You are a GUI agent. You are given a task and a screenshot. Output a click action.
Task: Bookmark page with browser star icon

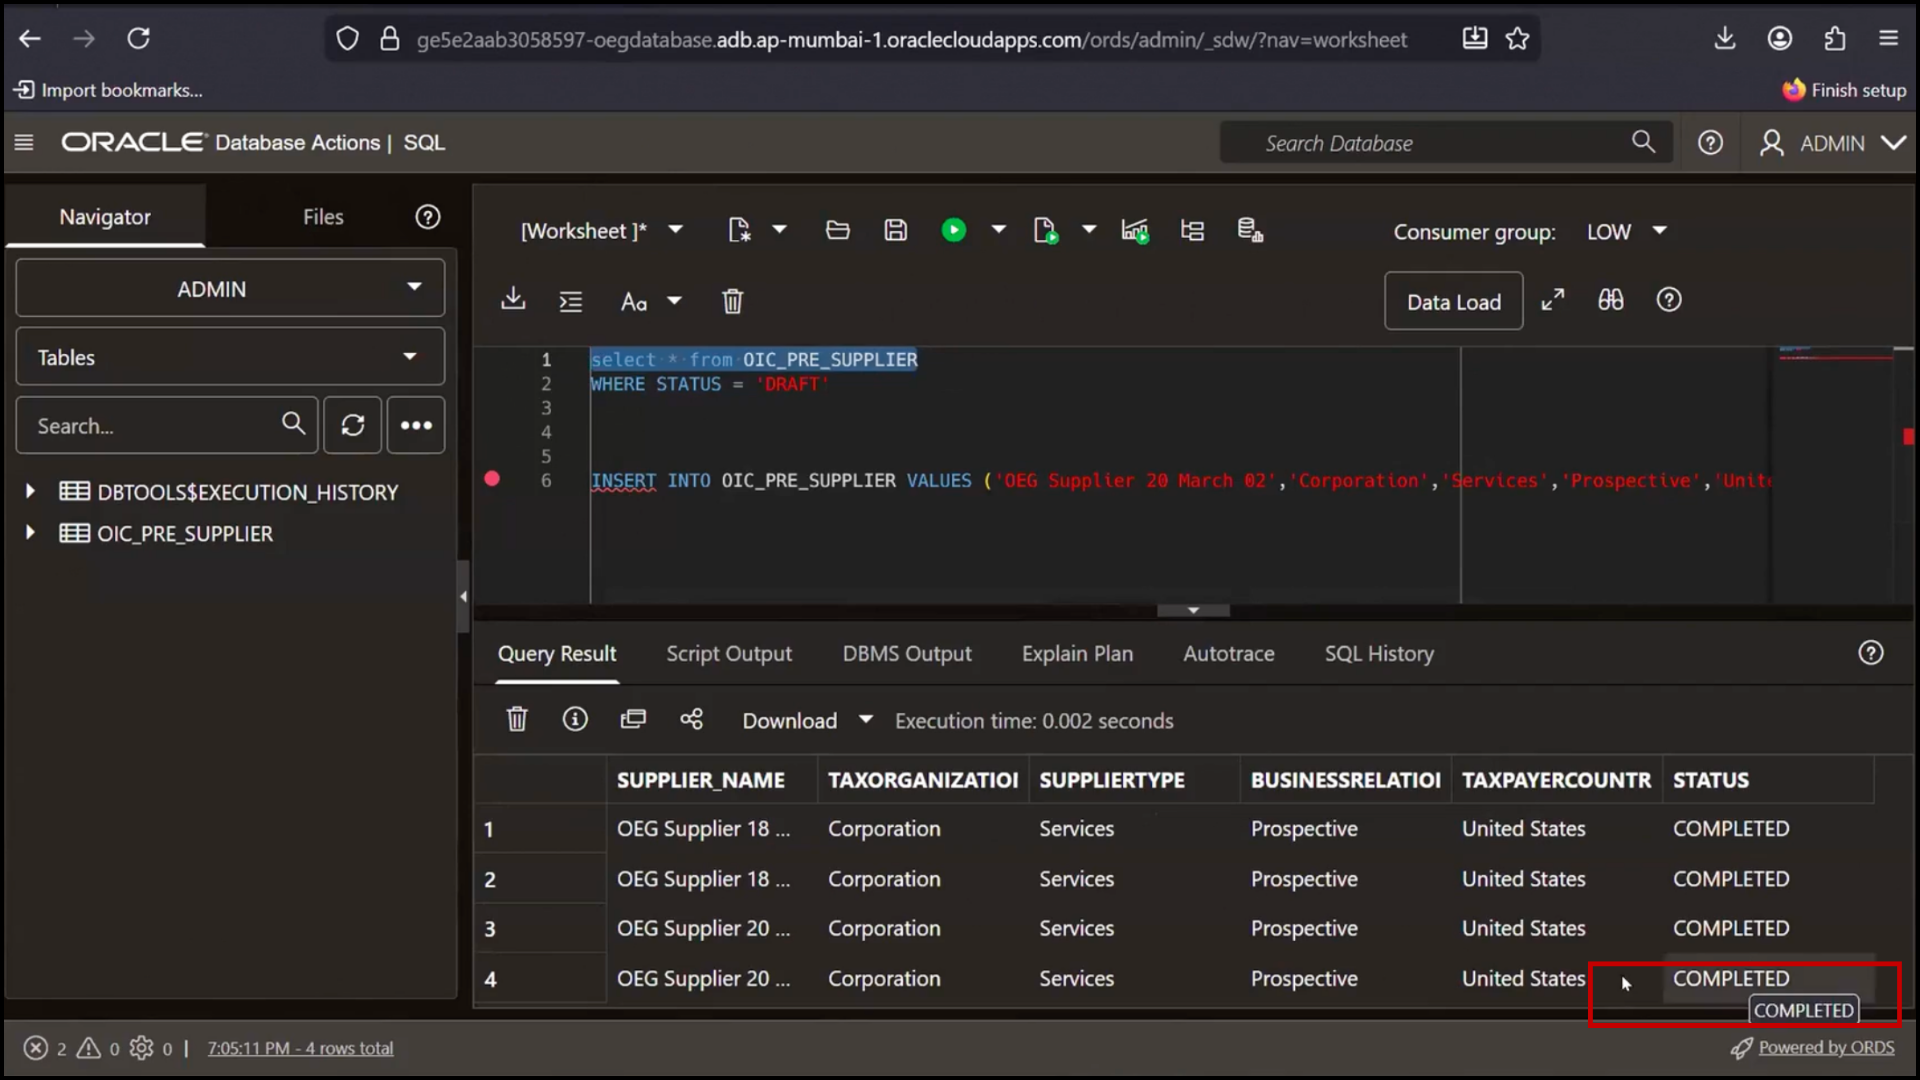[1517, 39]
